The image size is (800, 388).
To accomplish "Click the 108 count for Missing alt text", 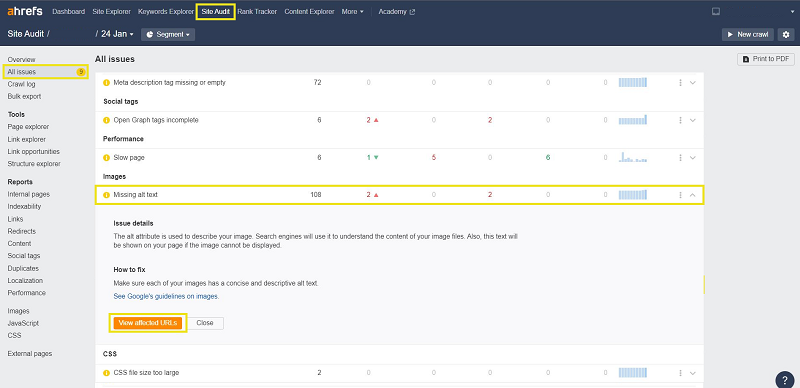I will tap(316, 195).
